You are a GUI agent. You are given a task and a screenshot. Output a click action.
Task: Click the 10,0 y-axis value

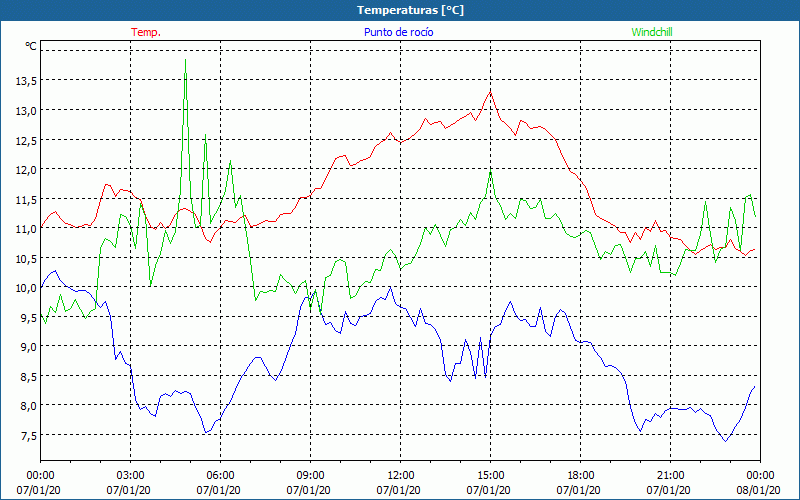point(26,288)
